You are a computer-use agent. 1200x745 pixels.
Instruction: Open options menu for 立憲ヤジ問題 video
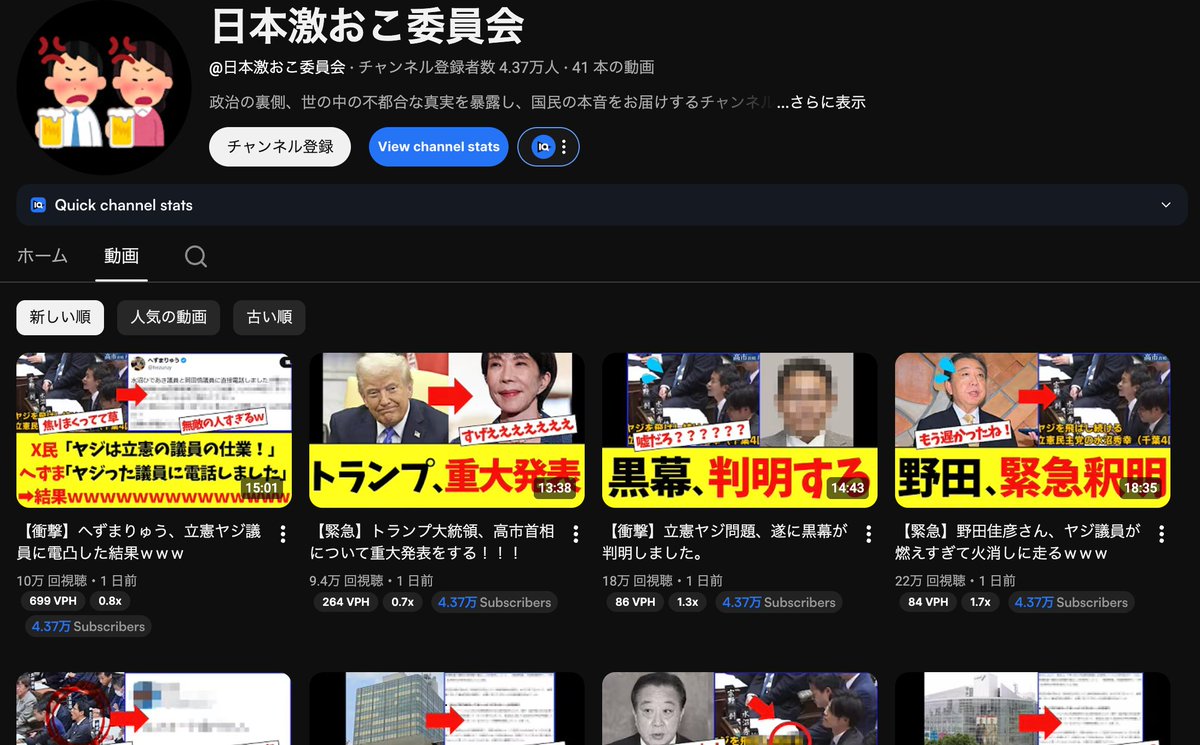click(x=868, y=534)
